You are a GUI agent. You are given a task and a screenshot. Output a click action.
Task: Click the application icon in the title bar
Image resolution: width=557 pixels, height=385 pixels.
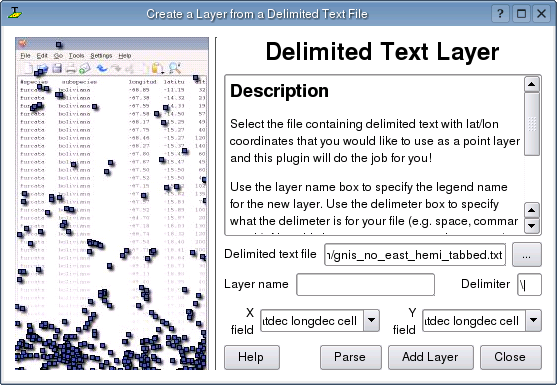coord(15,13)
